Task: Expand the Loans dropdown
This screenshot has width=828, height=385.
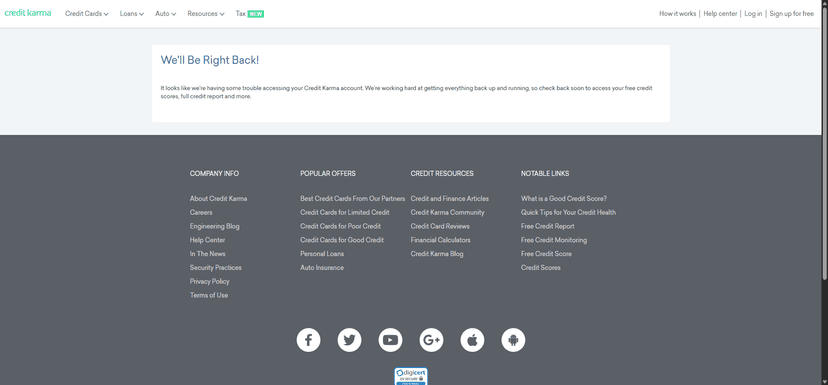Action: 131,14
